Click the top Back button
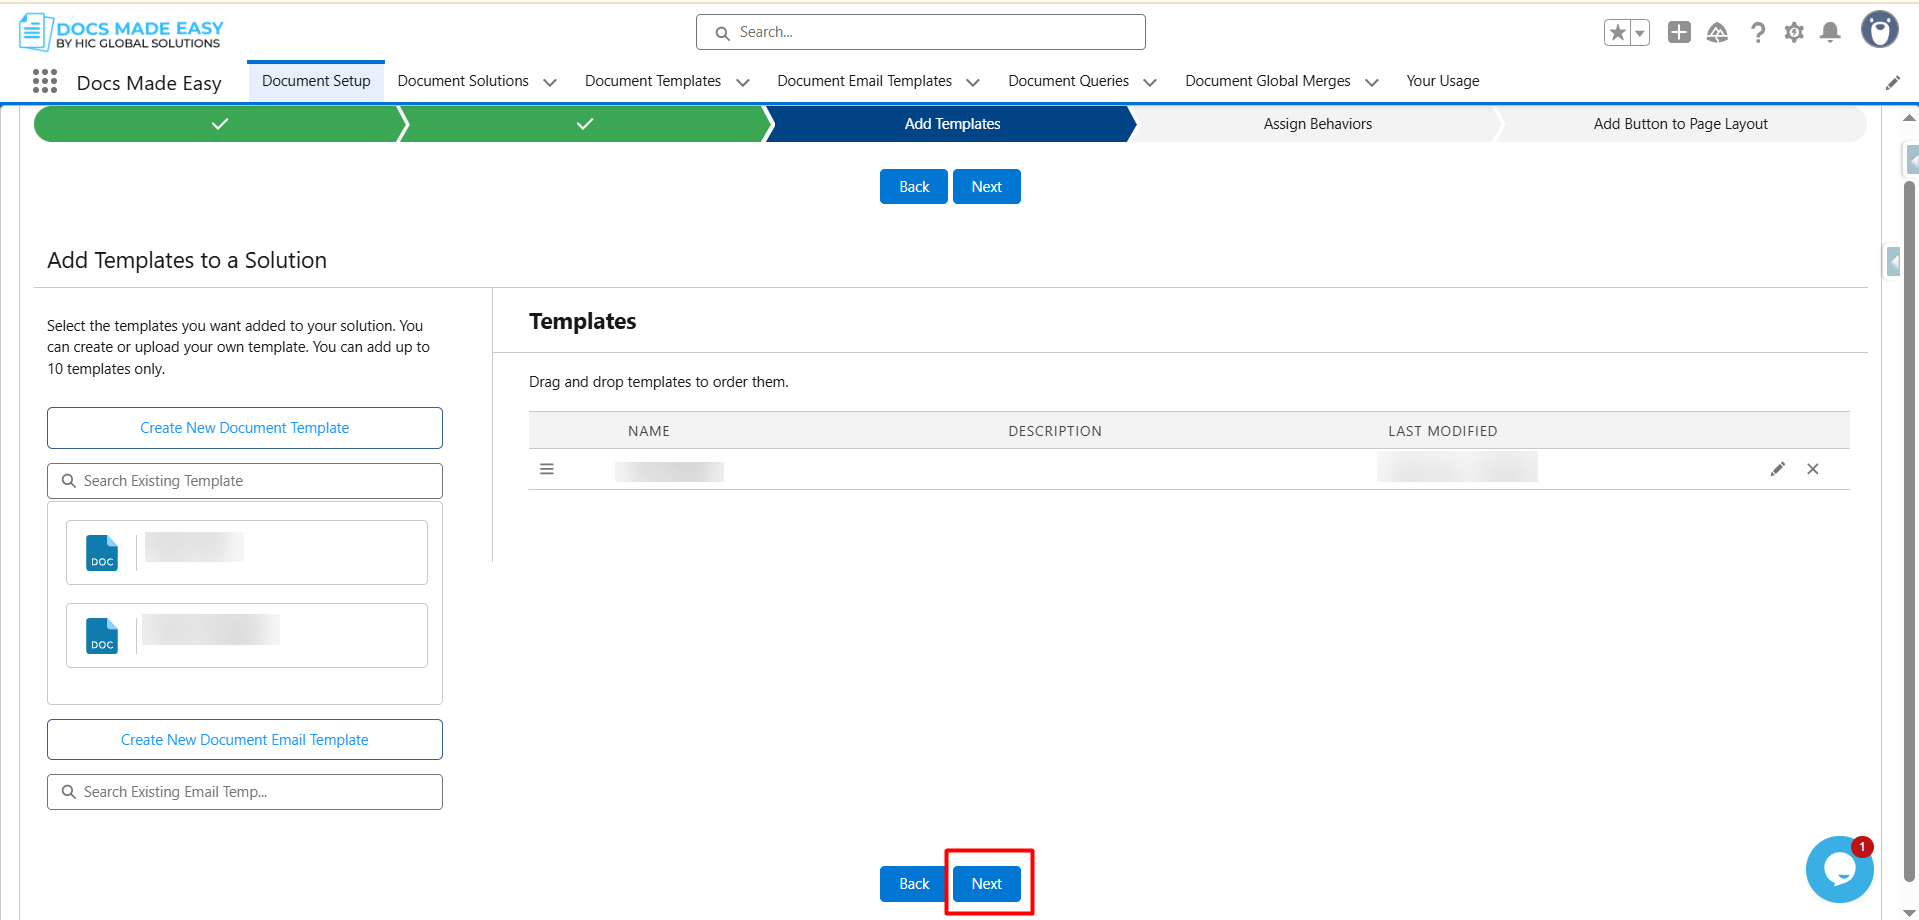 [914, 187]
